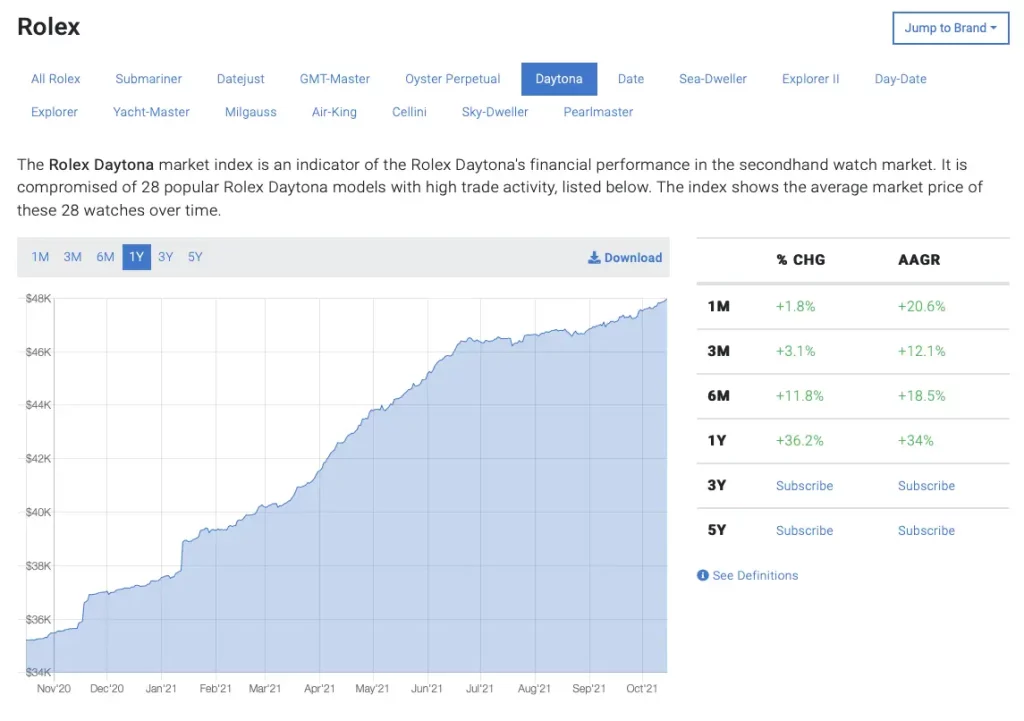Image resolution: width=1024 pixels, height=721 pixels.
Task: Open the See Definitions link
Action: (755, 575)
